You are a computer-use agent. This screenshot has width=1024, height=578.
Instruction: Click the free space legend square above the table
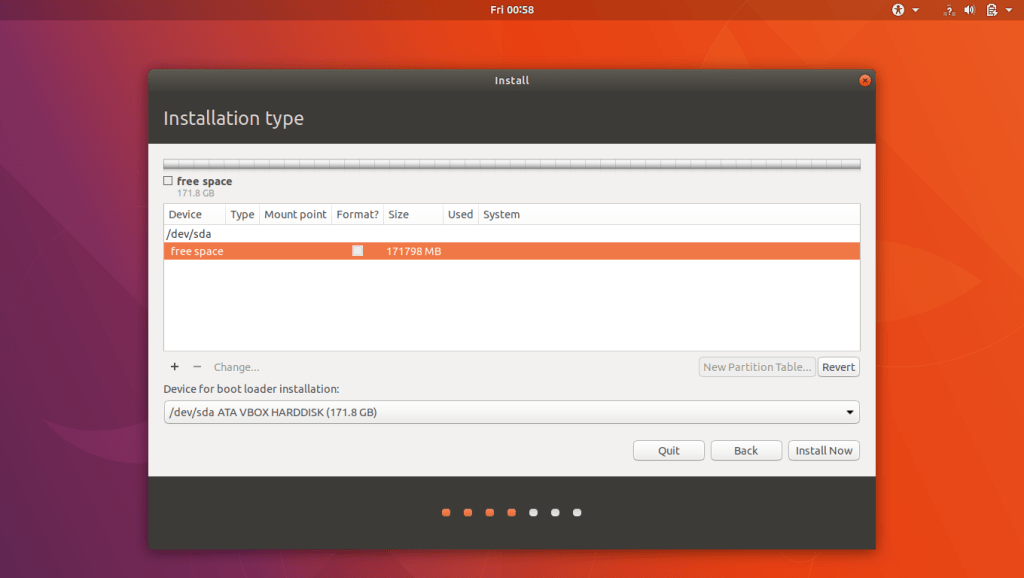pyautogui.click(x=168, y=181)
